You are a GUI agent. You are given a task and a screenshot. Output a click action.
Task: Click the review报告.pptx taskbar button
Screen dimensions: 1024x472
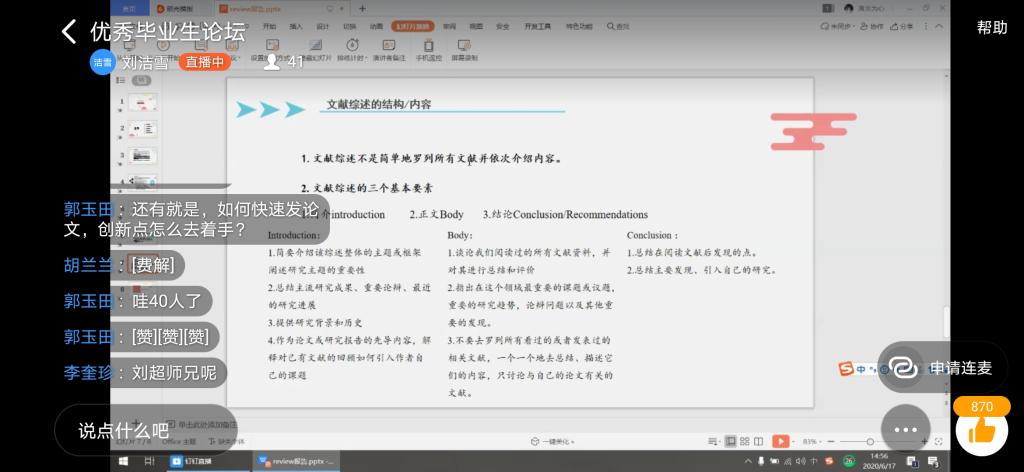click(296, 461)
